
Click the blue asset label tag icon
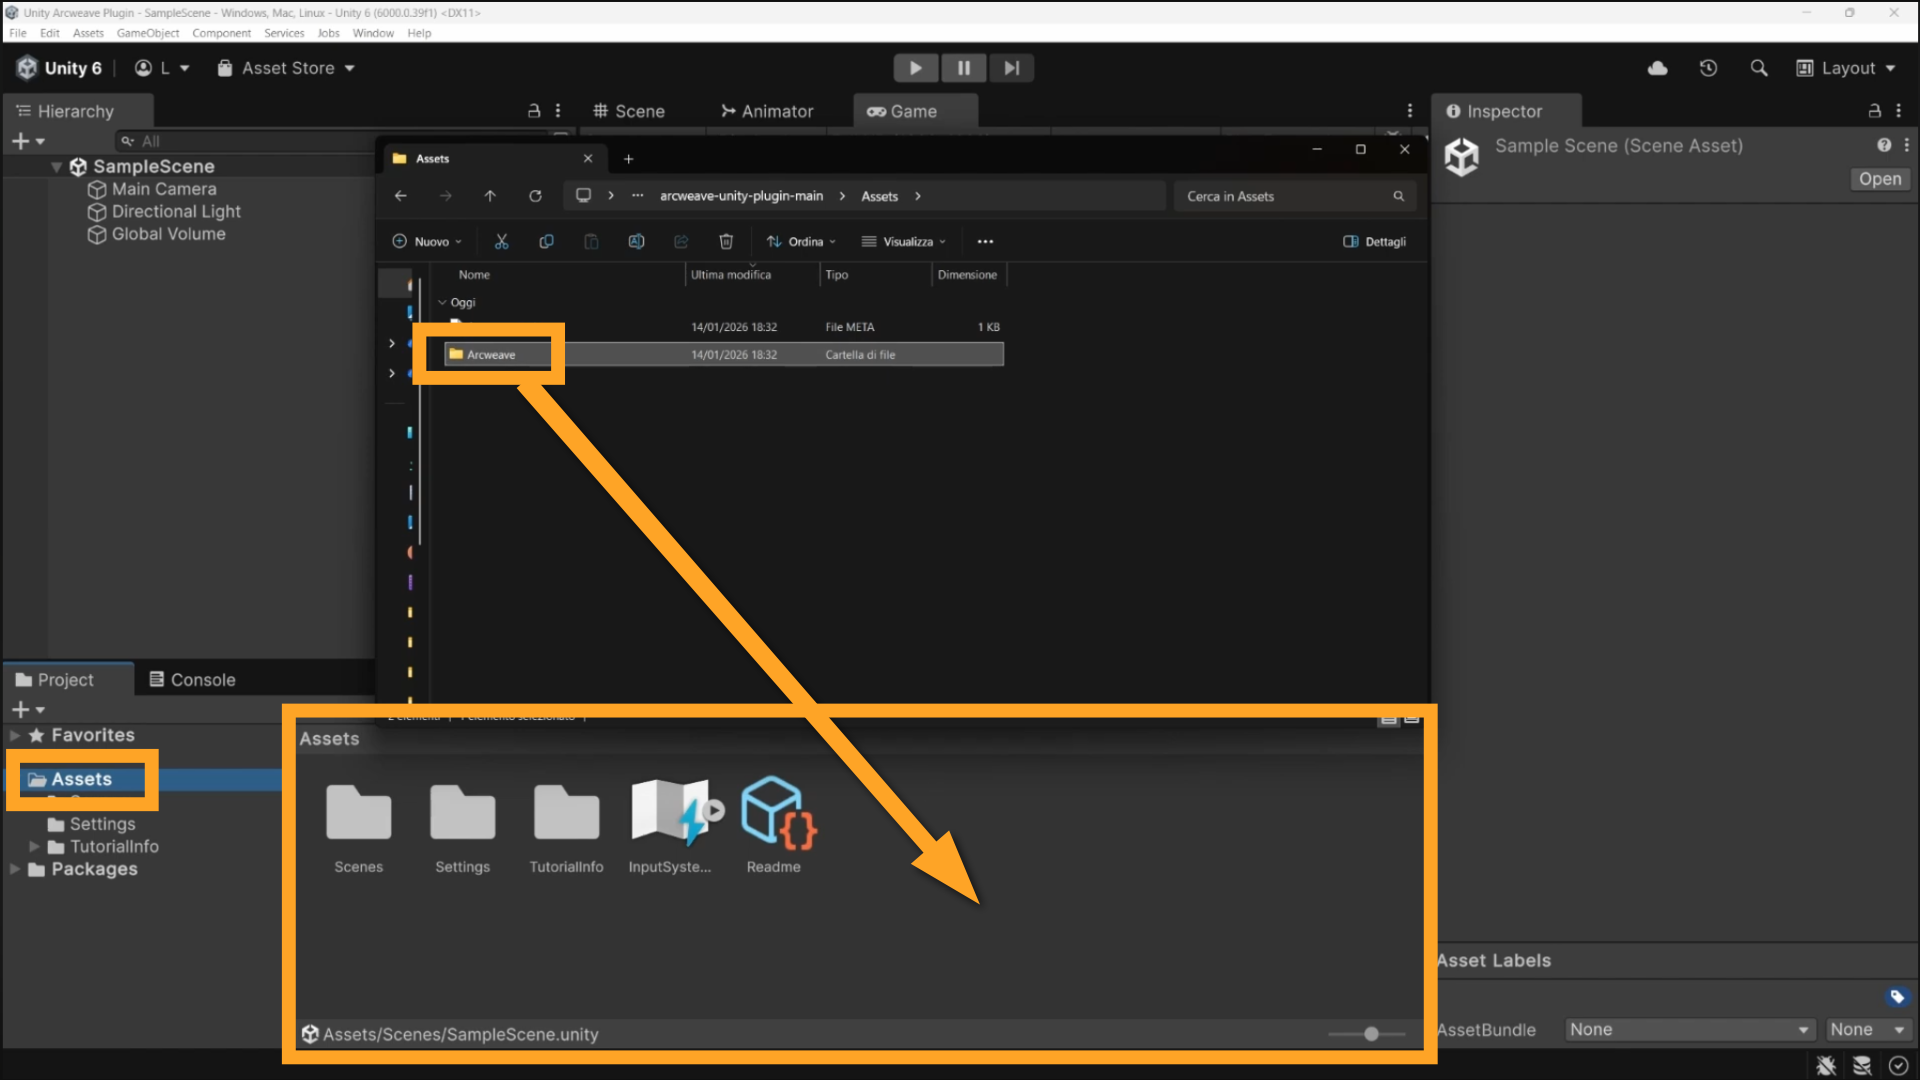coord(1897,997)
